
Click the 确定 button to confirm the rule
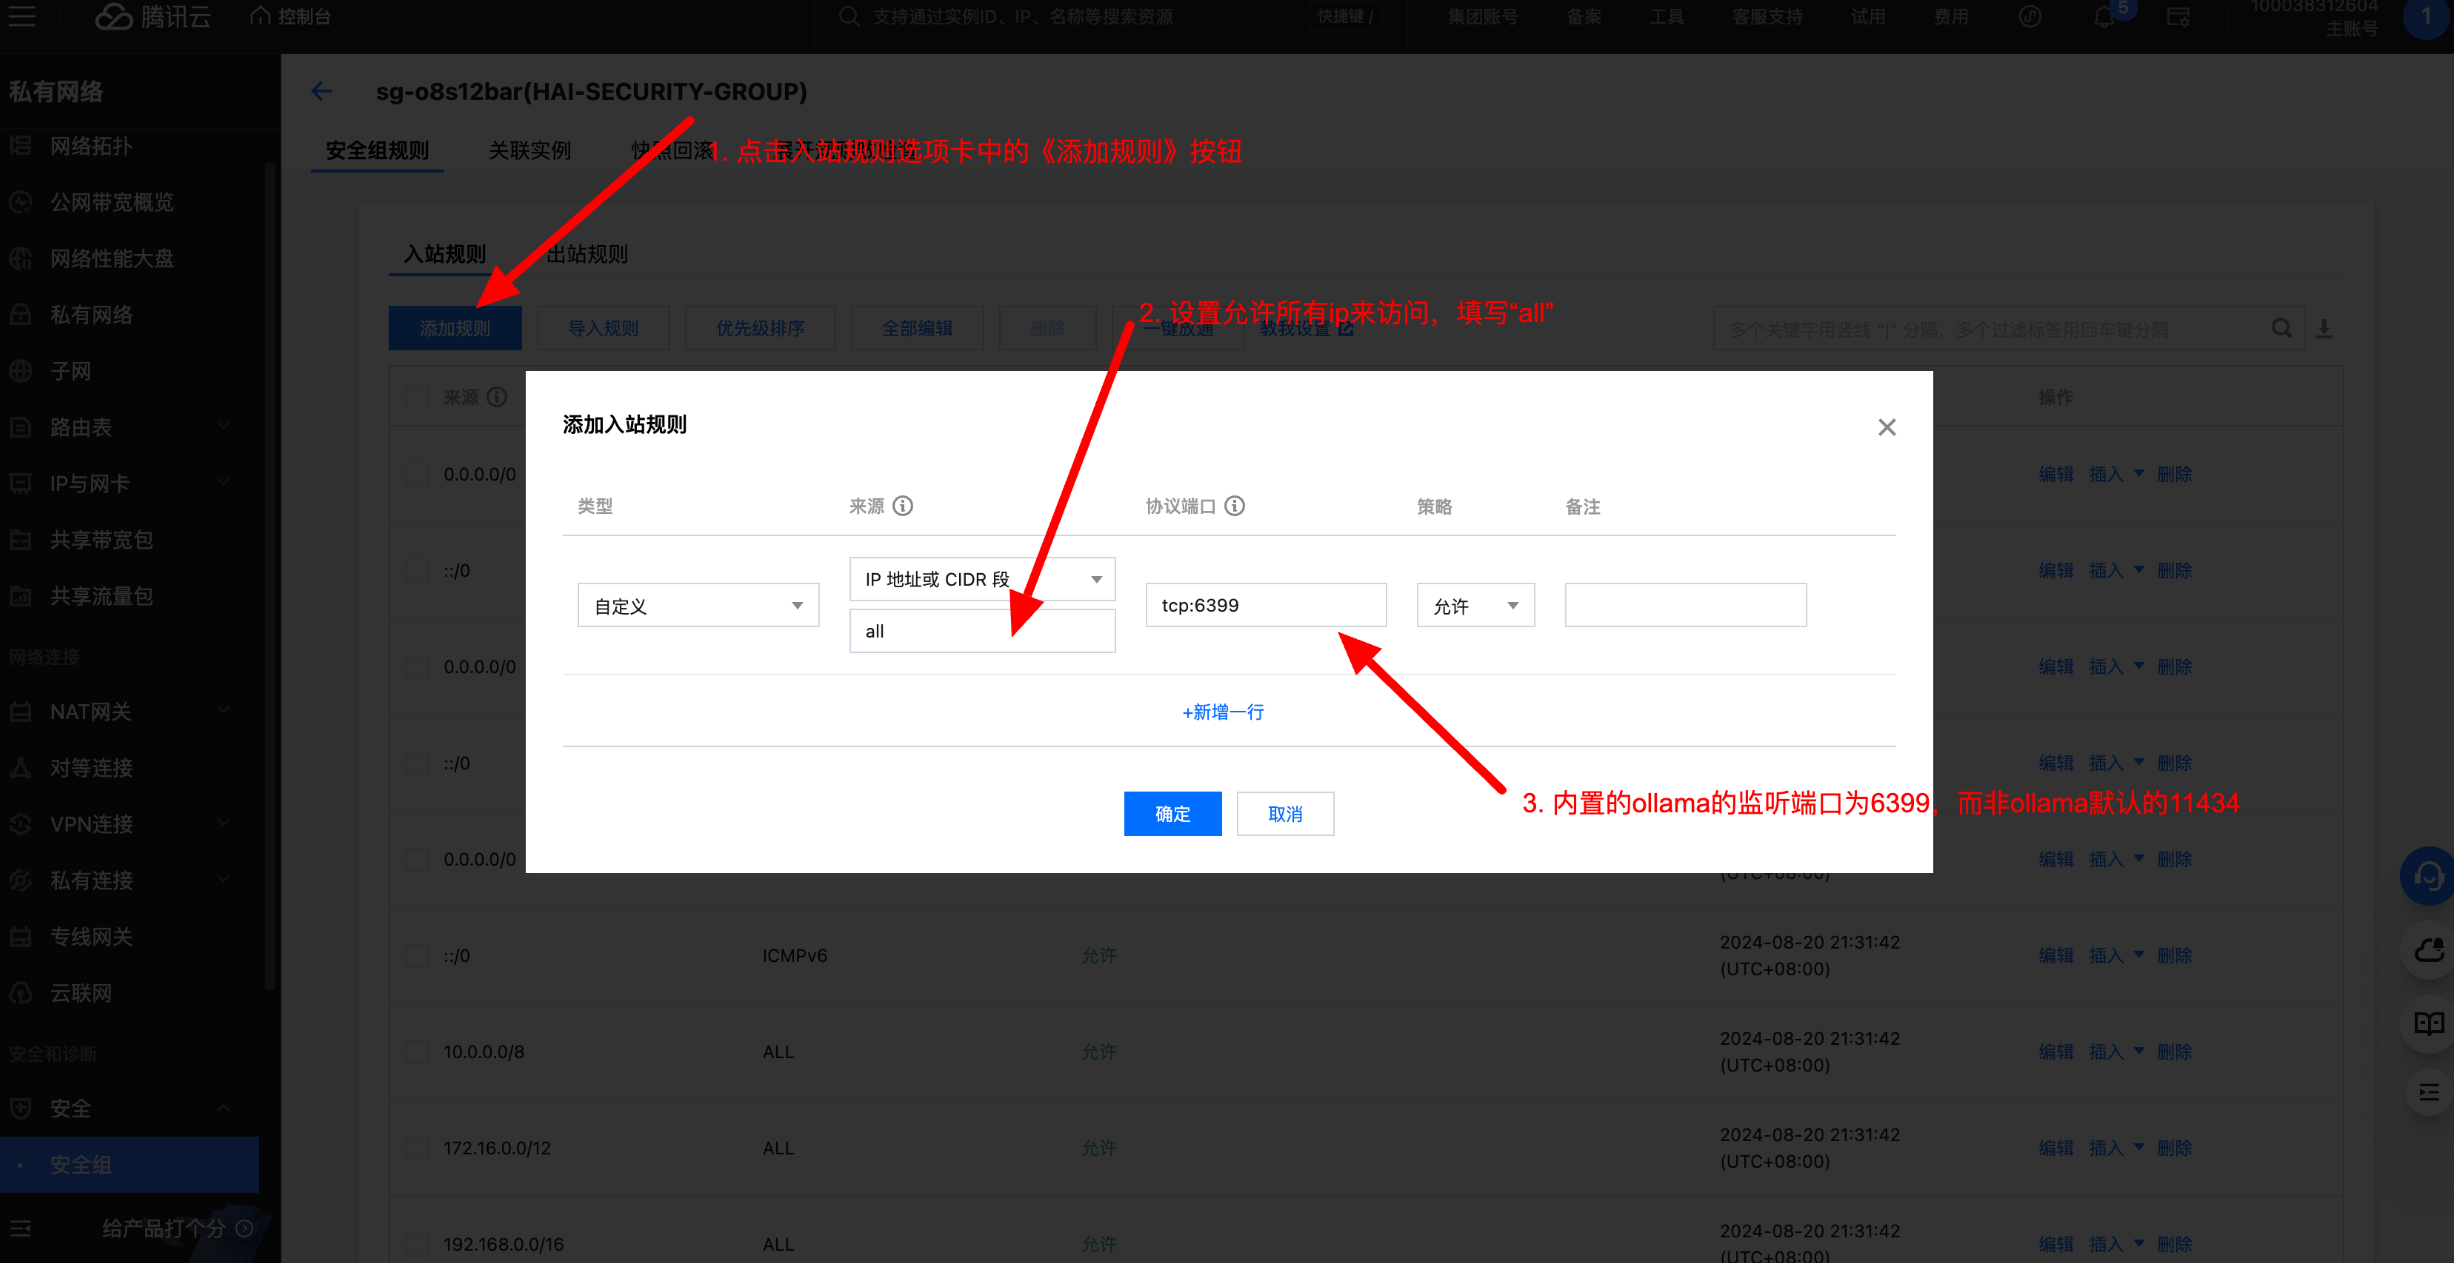1172,814
